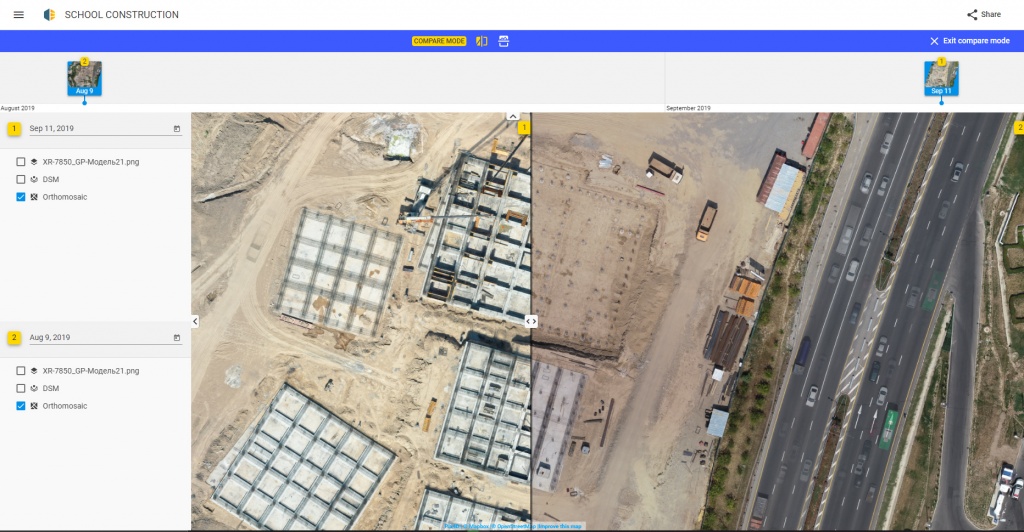Collapse the timeline using the up chevron

[512, 117]
